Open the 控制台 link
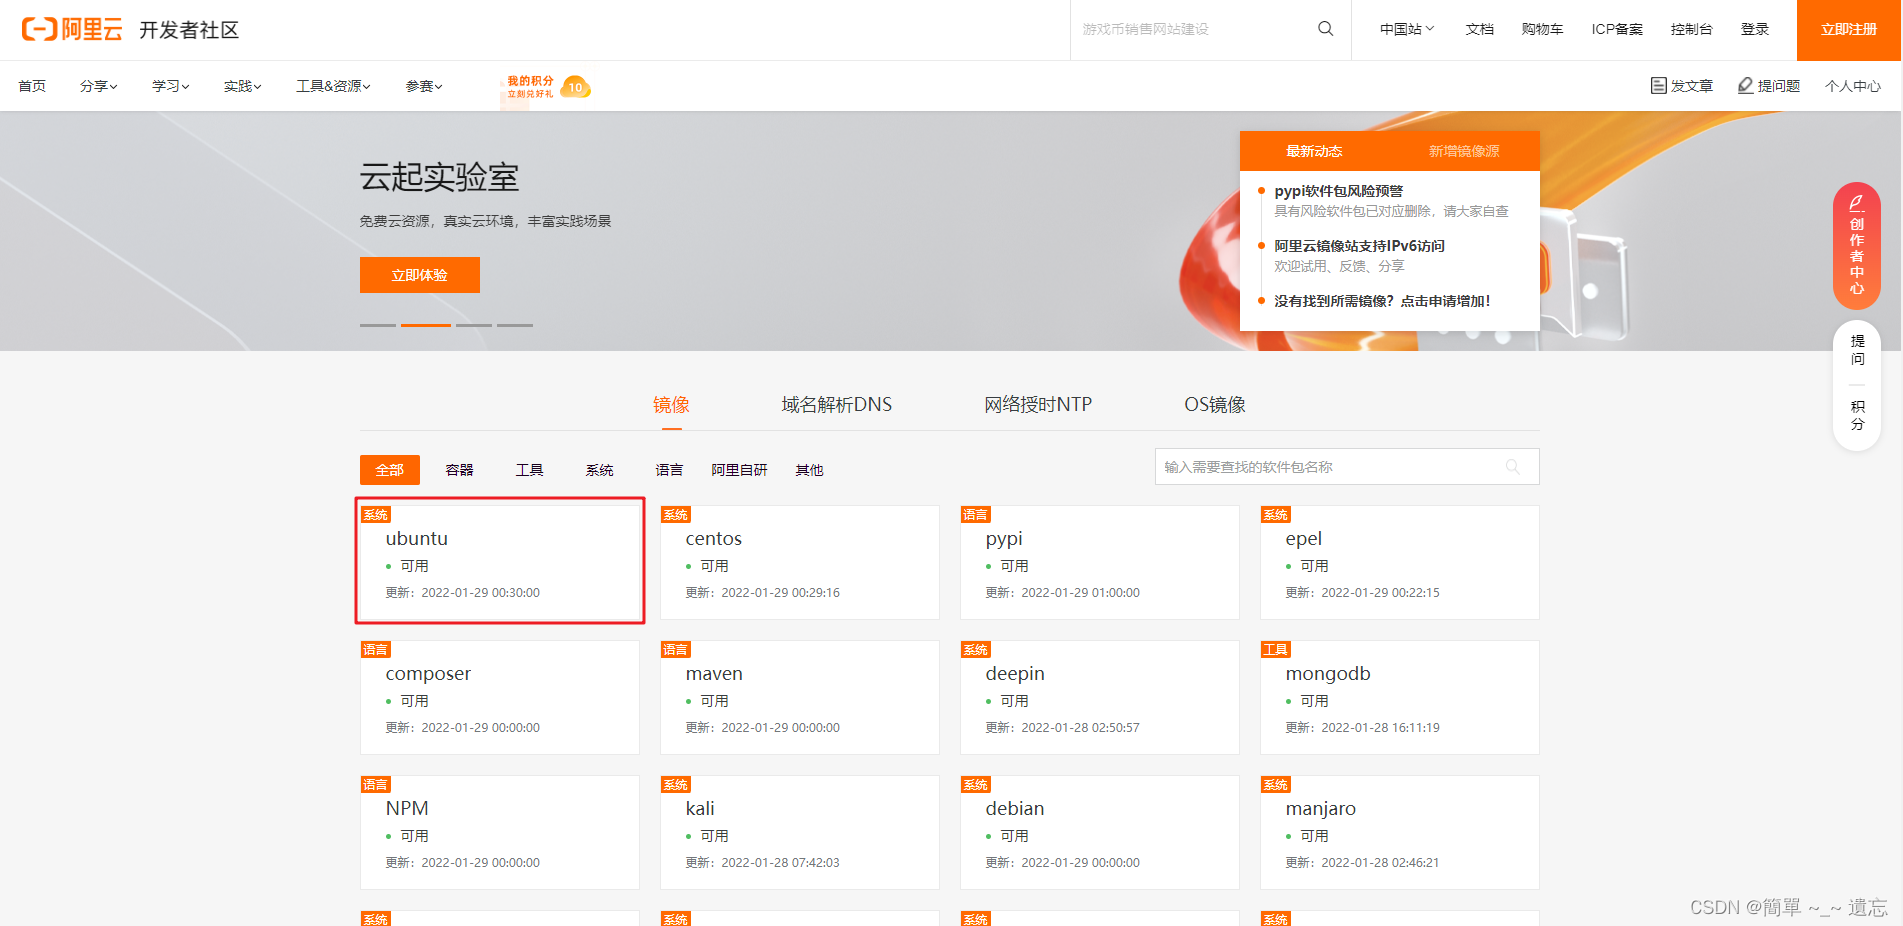The width and height of the screenshot is (1903, 926). pyautogui.click(x=1692, y=29)
